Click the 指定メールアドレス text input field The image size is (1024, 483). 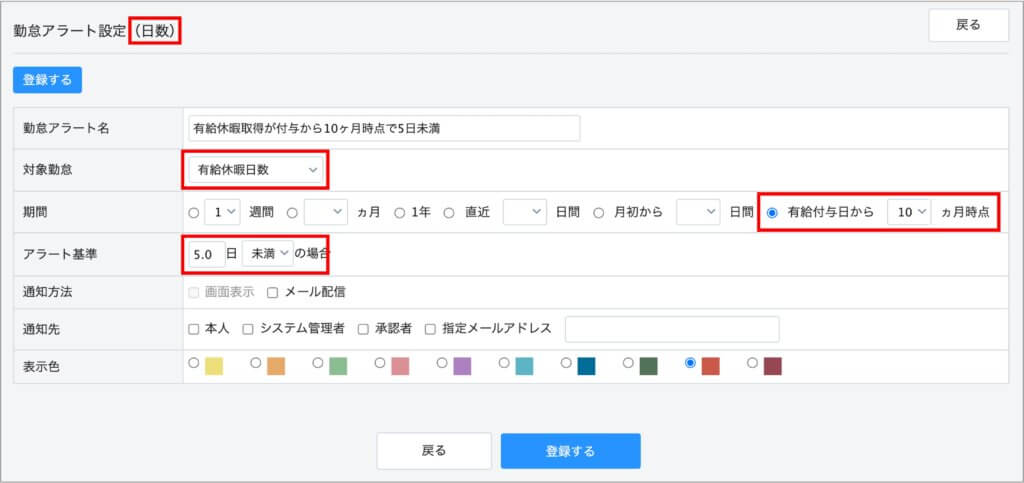pos(671,329)
